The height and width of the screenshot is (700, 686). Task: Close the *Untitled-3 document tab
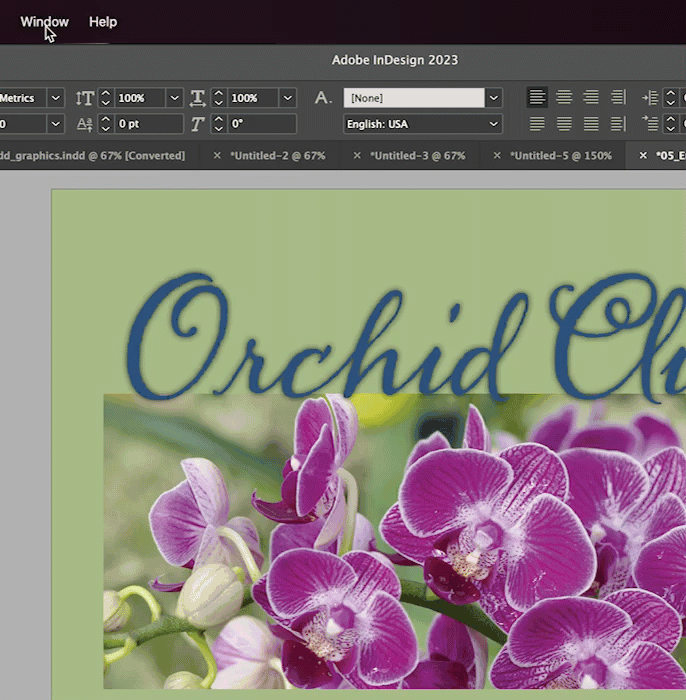(357, 155)
